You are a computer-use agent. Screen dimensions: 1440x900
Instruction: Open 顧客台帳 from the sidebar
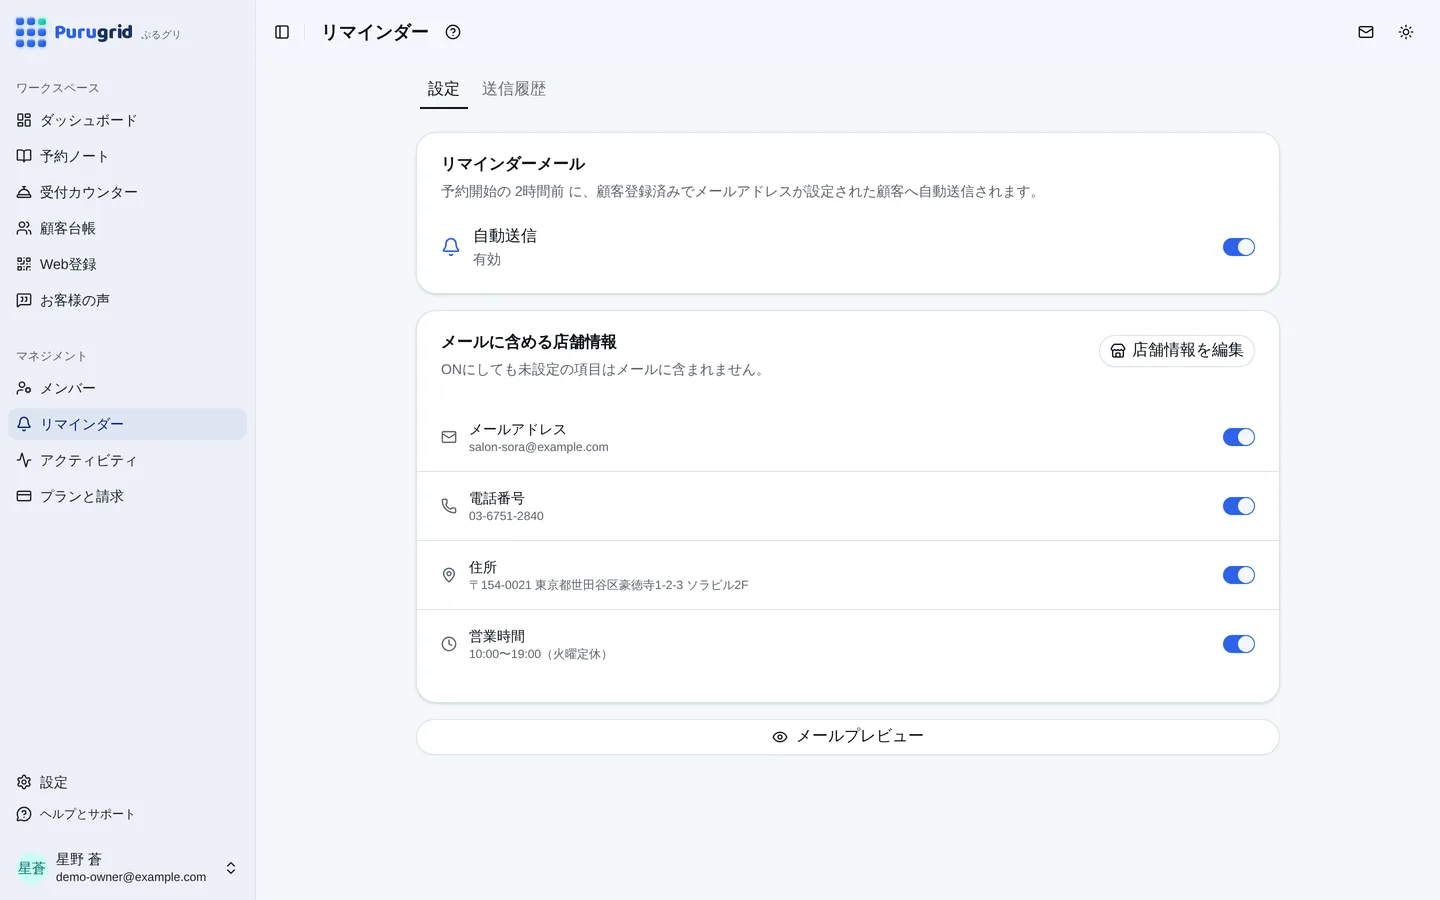(127, 228)
